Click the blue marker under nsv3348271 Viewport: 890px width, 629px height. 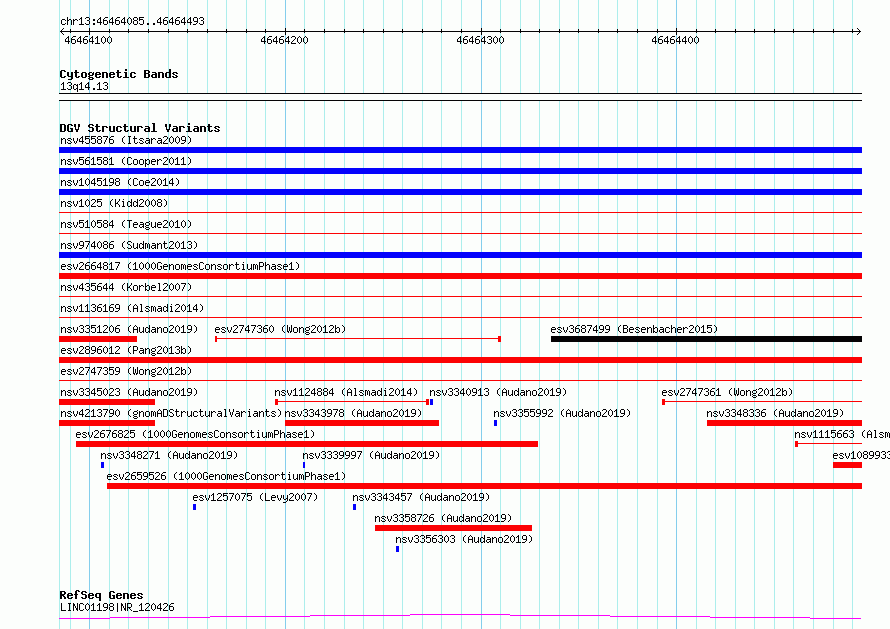click(x=103, y=465)
